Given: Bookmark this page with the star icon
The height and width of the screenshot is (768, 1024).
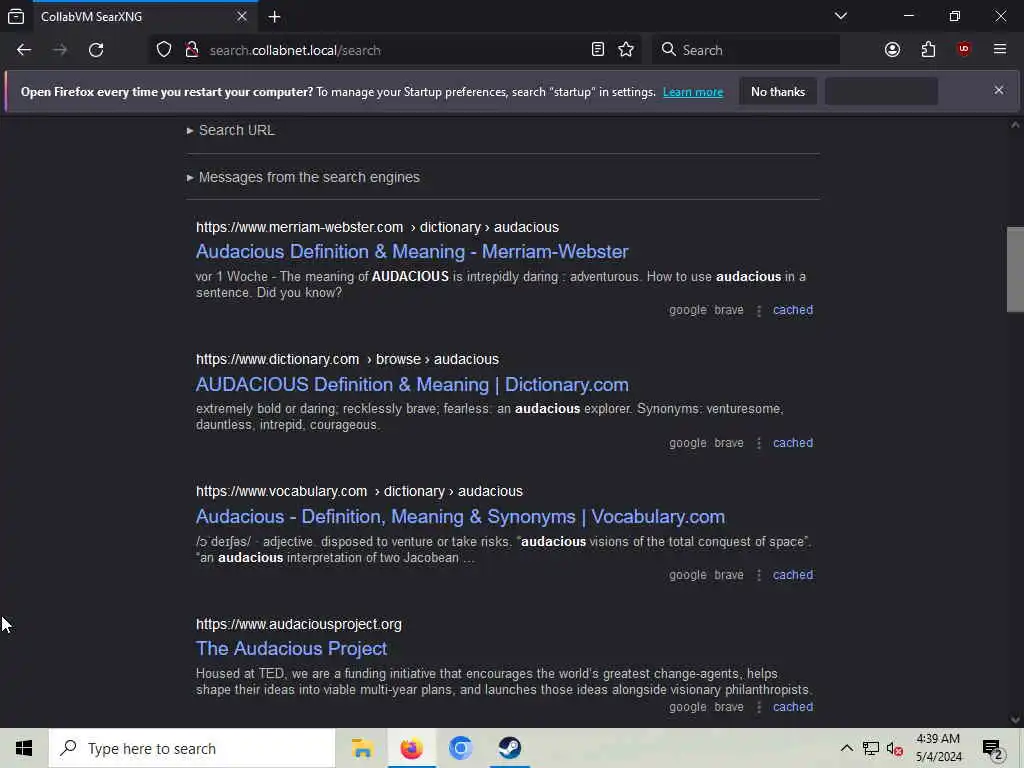Looking at the screenshot, I should coord(626,50).
